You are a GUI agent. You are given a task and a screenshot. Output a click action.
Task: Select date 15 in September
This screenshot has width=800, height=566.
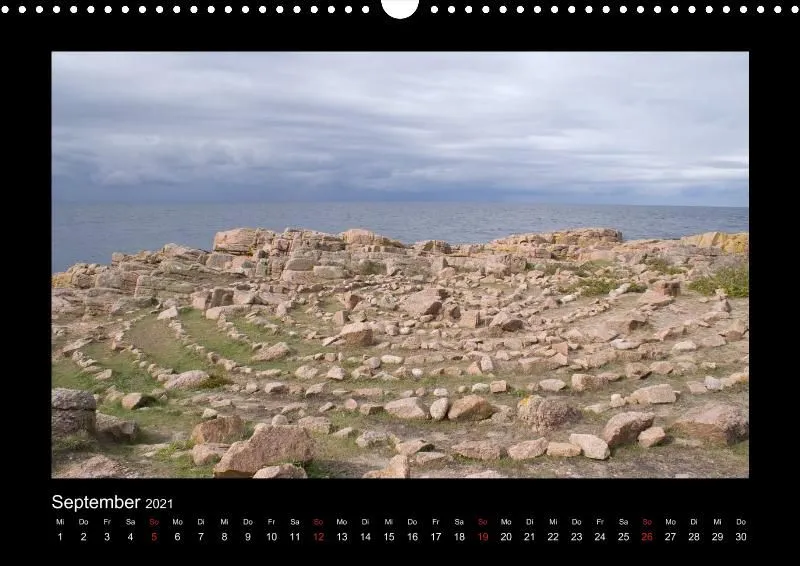pos(389,537)
